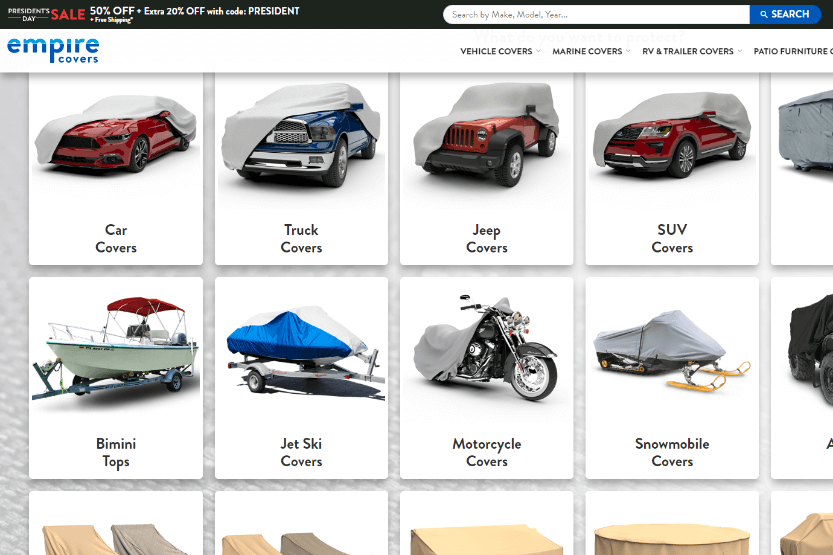Click the search magnifier icon
833x555 pixels.
click(x=763, y=14)
